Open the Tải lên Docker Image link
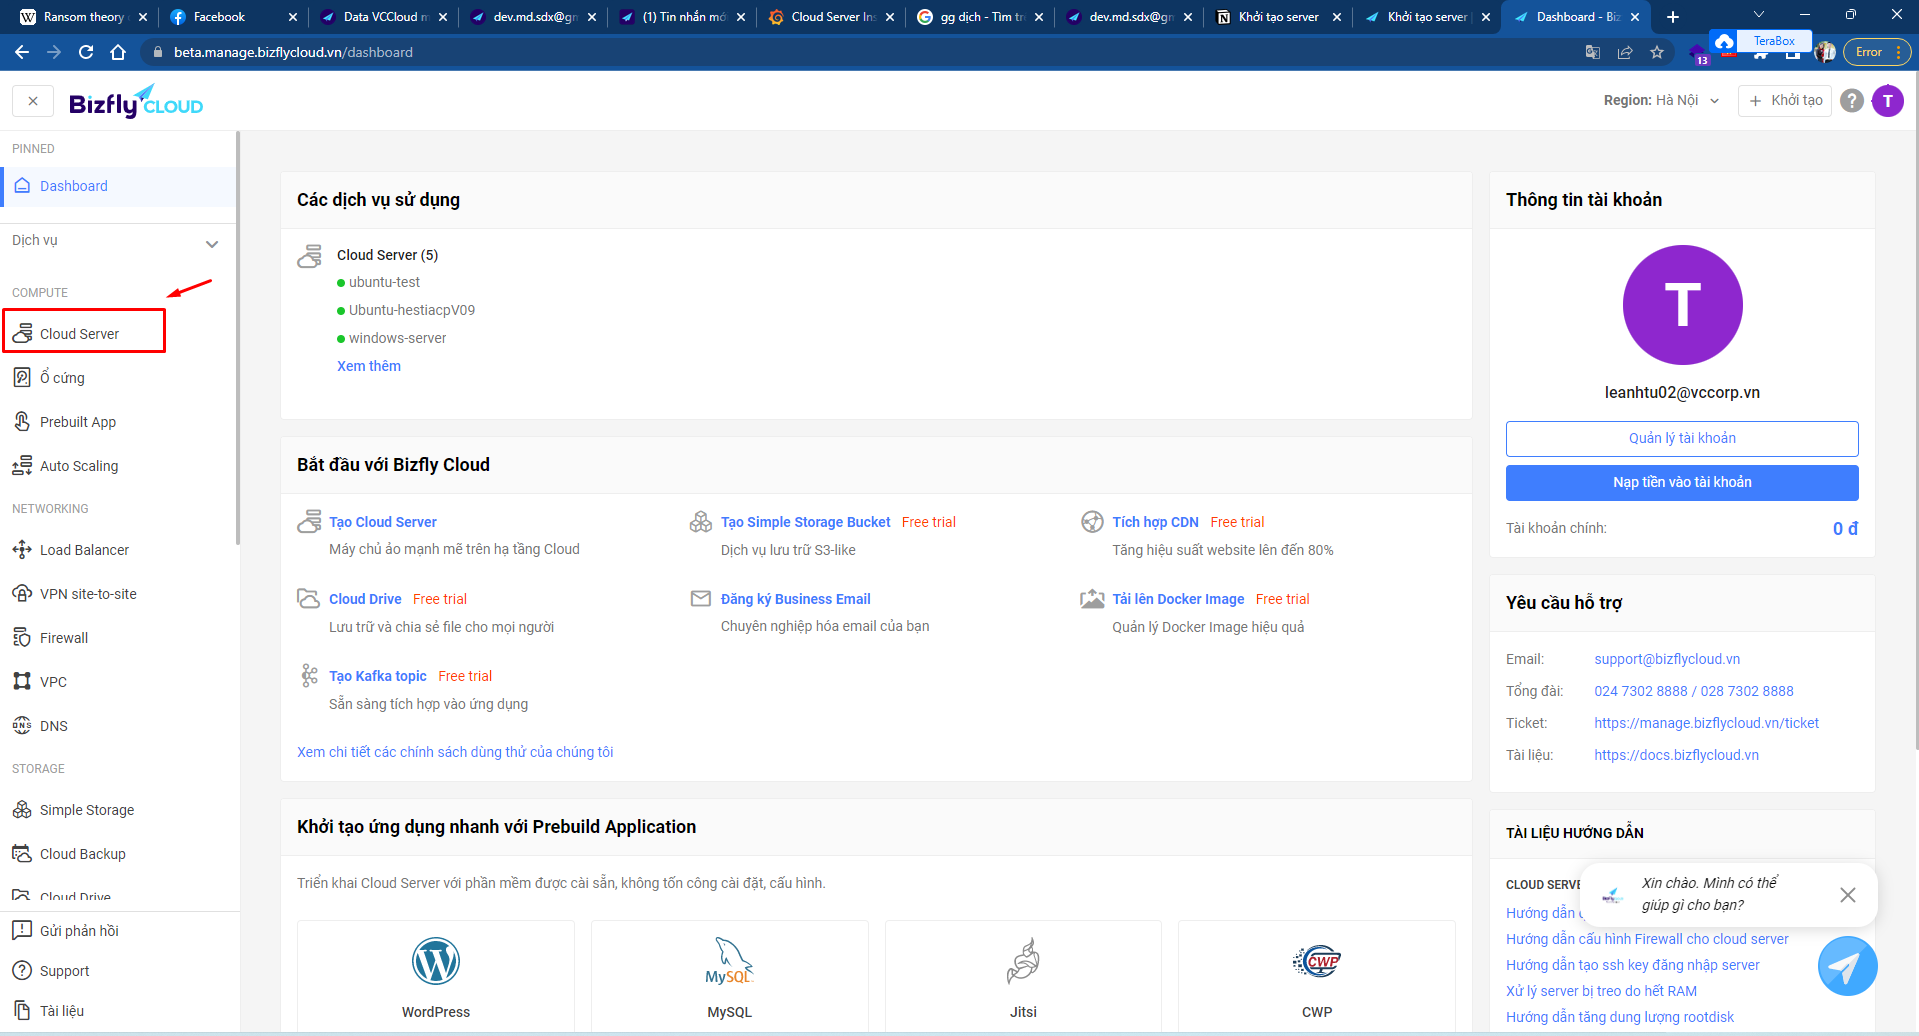This screenshot has height=1036, width=1919. coord(1178,599)
